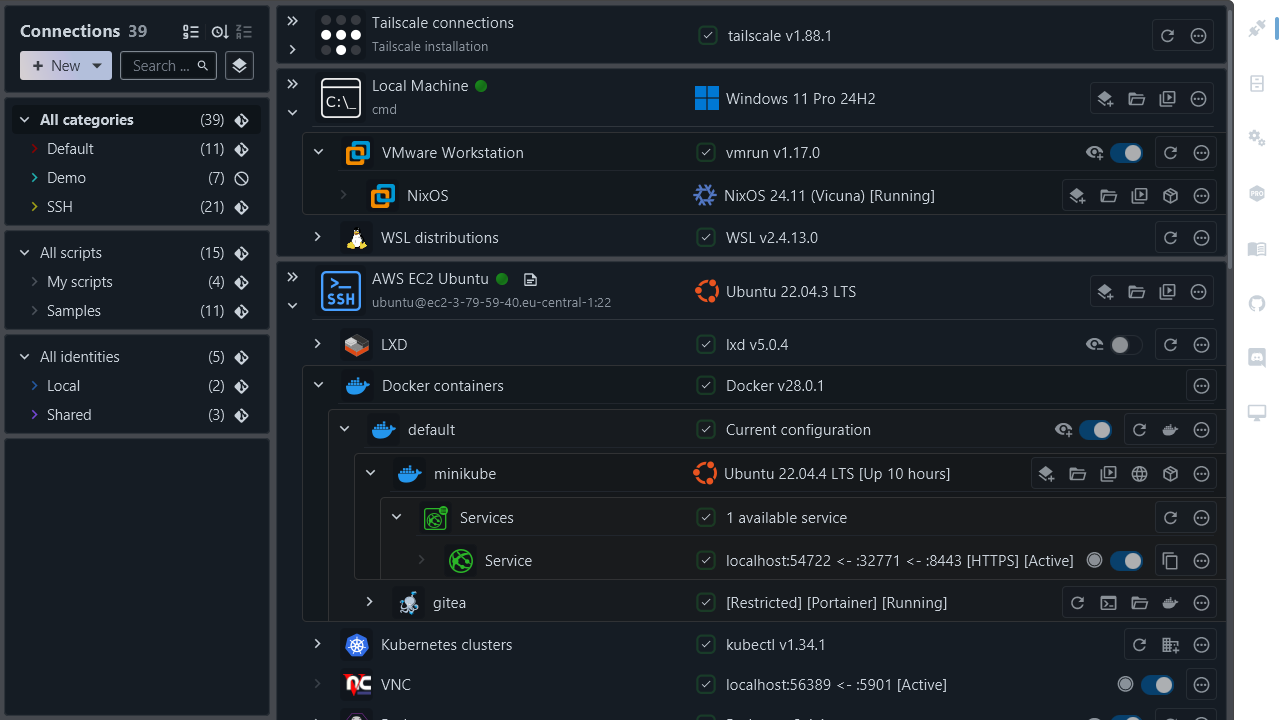Toggle the VMware Workstation switch off
Viewport: 1280px width, 720px height.
(x=1126, y=153)
